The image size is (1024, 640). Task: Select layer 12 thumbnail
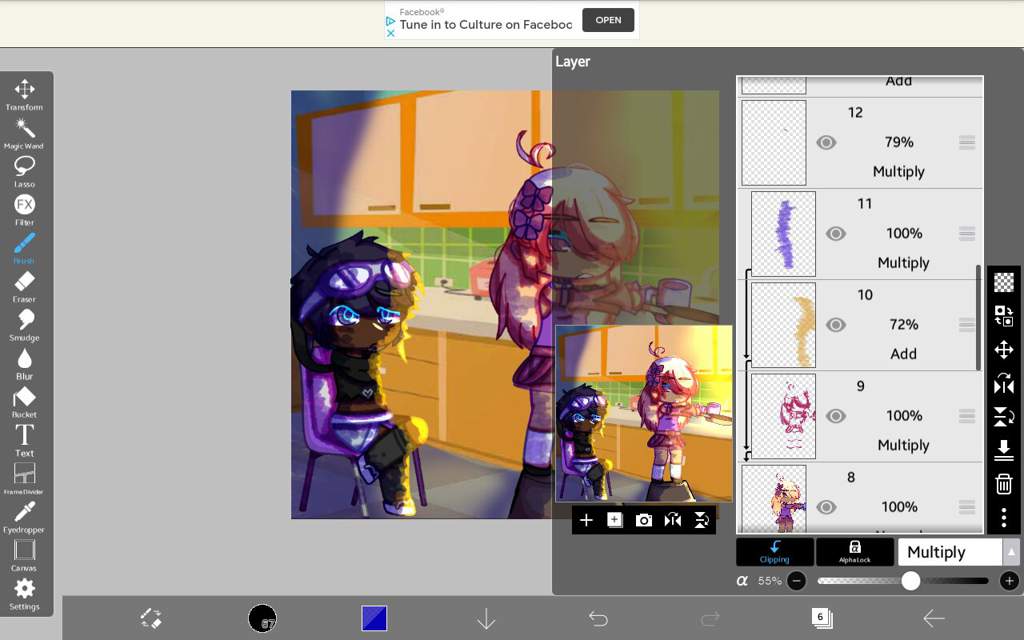[x=774, y=143]
